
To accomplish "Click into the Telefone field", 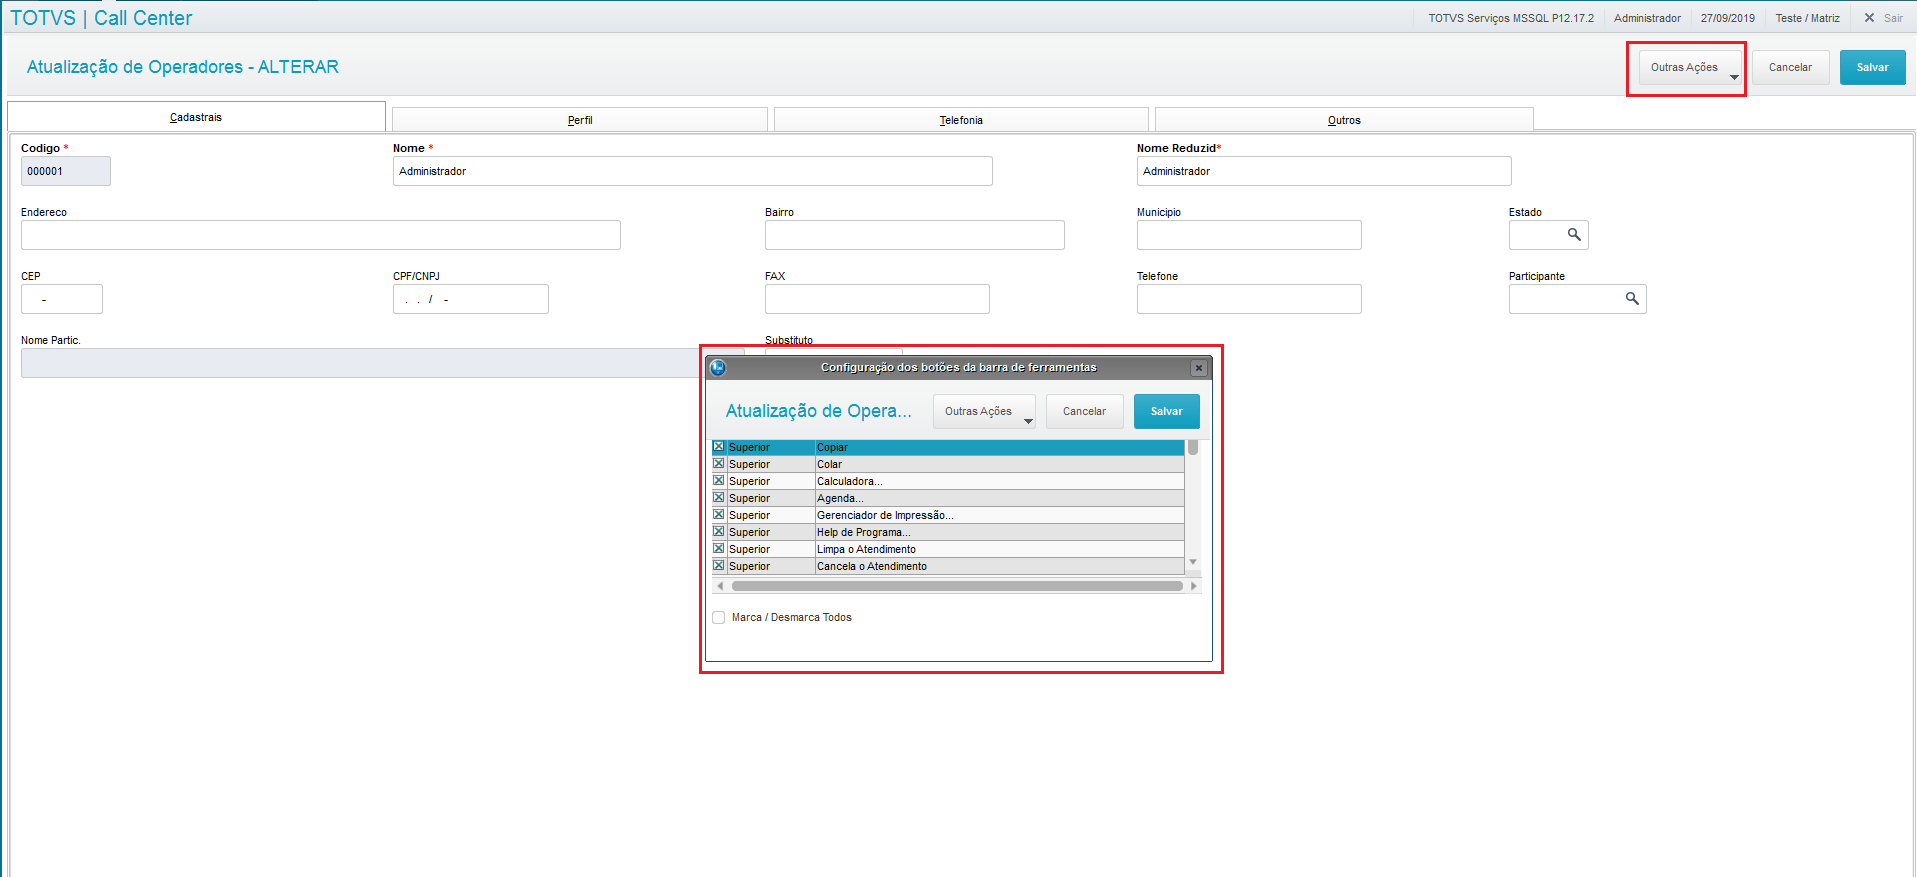I will click(x=1249, y=299).
